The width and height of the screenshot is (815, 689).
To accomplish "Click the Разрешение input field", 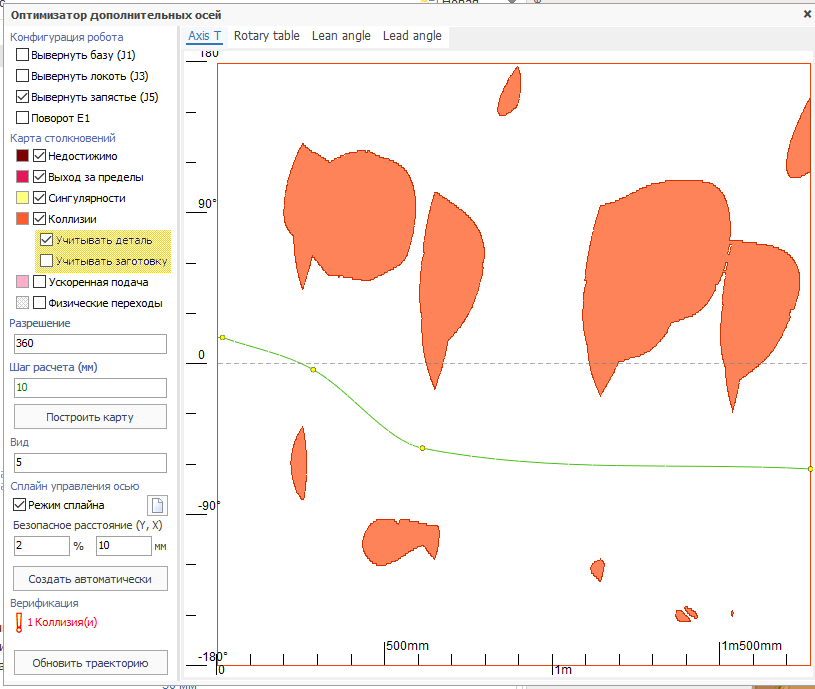I will [x=90, y=344].
